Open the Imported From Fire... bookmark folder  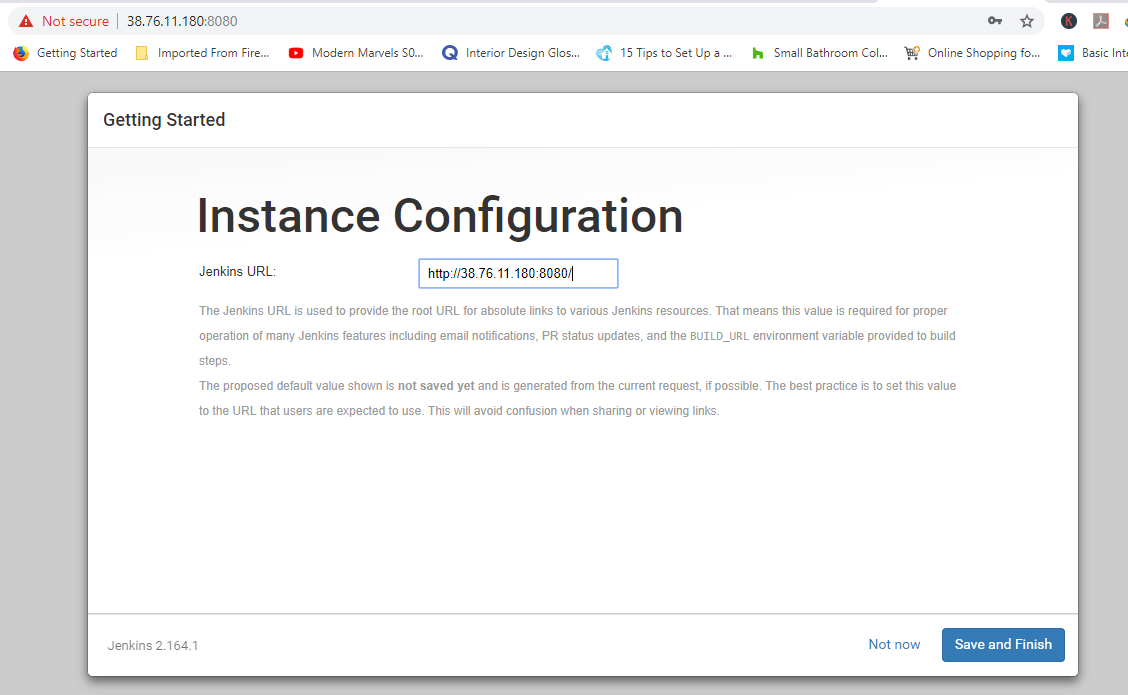click(x=203, y=53)
